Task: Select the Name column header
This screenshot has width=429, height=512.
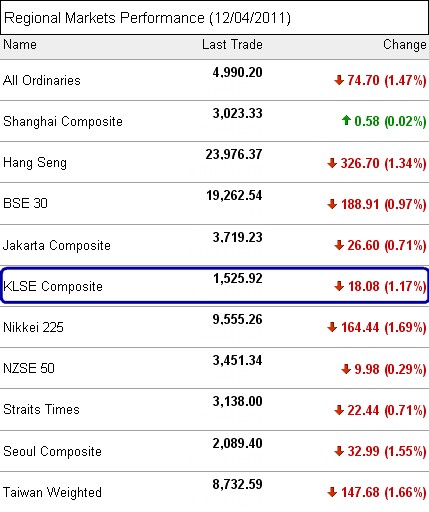Action: click(x=20, y=44)
